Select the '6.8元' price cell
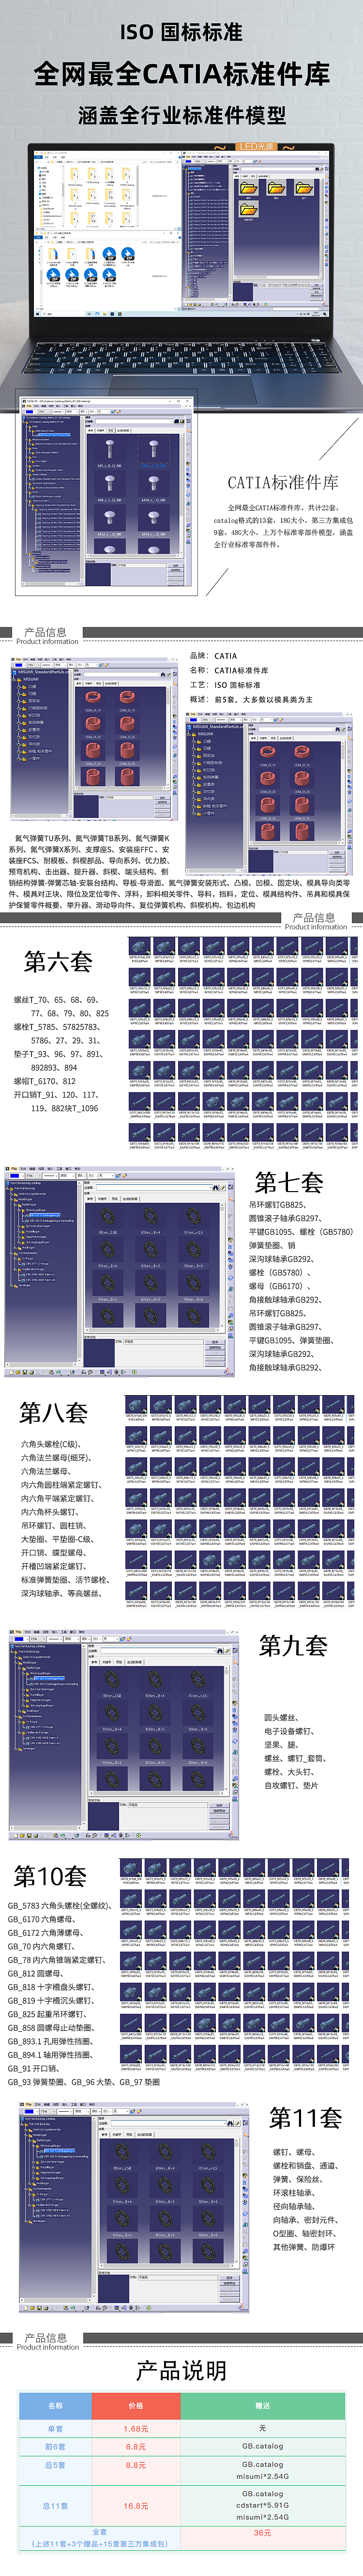Viewport: 363px width, 2576px height. point(136,2446)
